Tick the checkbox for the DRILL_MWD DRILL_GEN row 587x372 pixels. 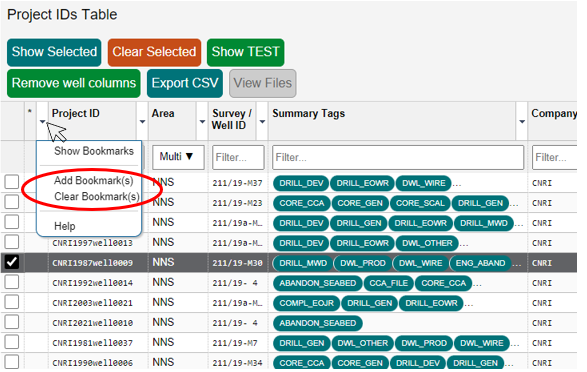point(12,222)
